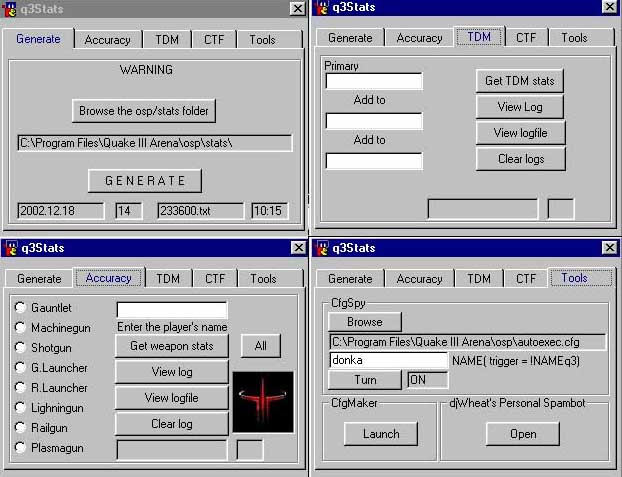Click the 14 count field
622x477 pixels.
[129, 211]
